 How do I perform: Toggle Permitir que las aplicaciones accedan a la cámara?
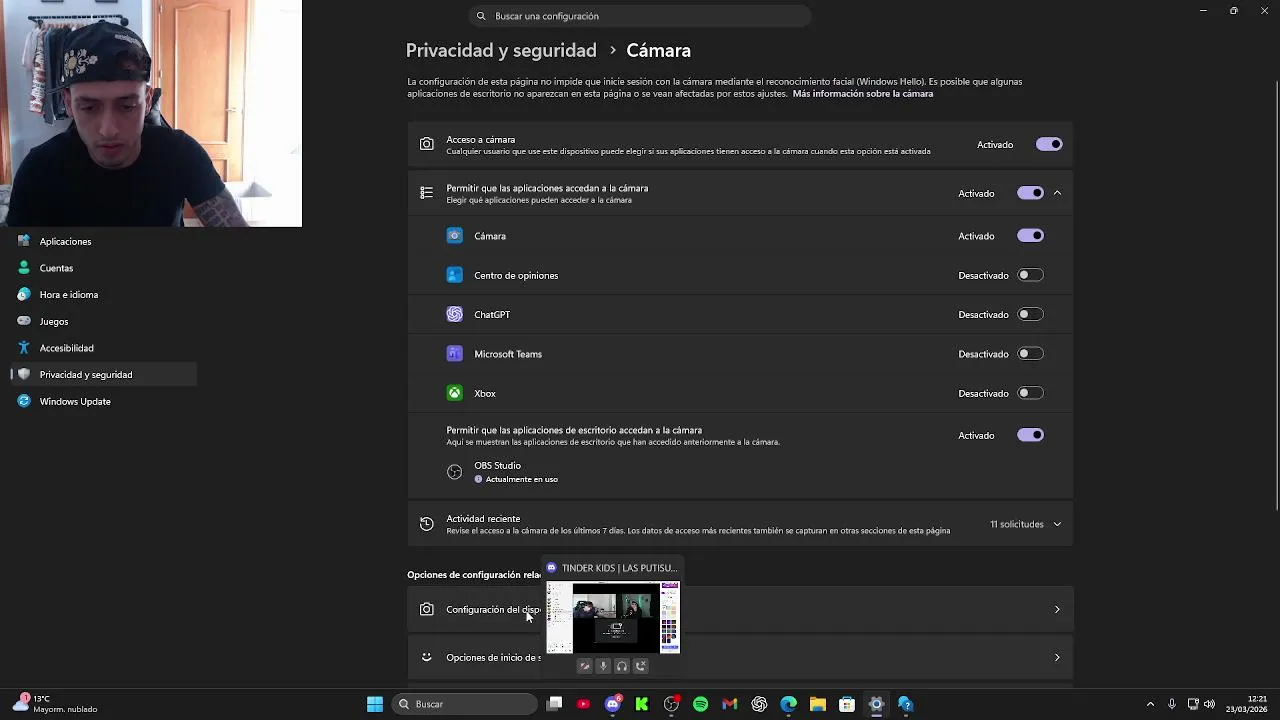tap(1030, 193)
